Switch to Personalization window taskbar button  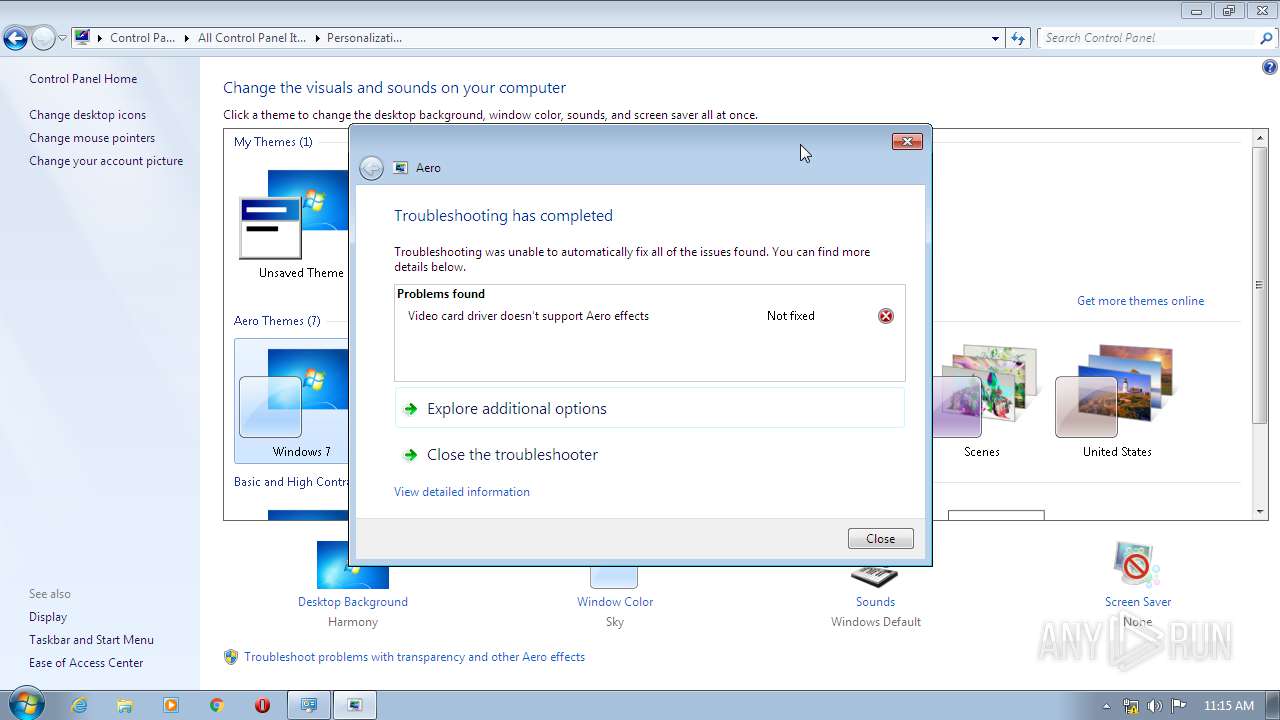[309, 705]
